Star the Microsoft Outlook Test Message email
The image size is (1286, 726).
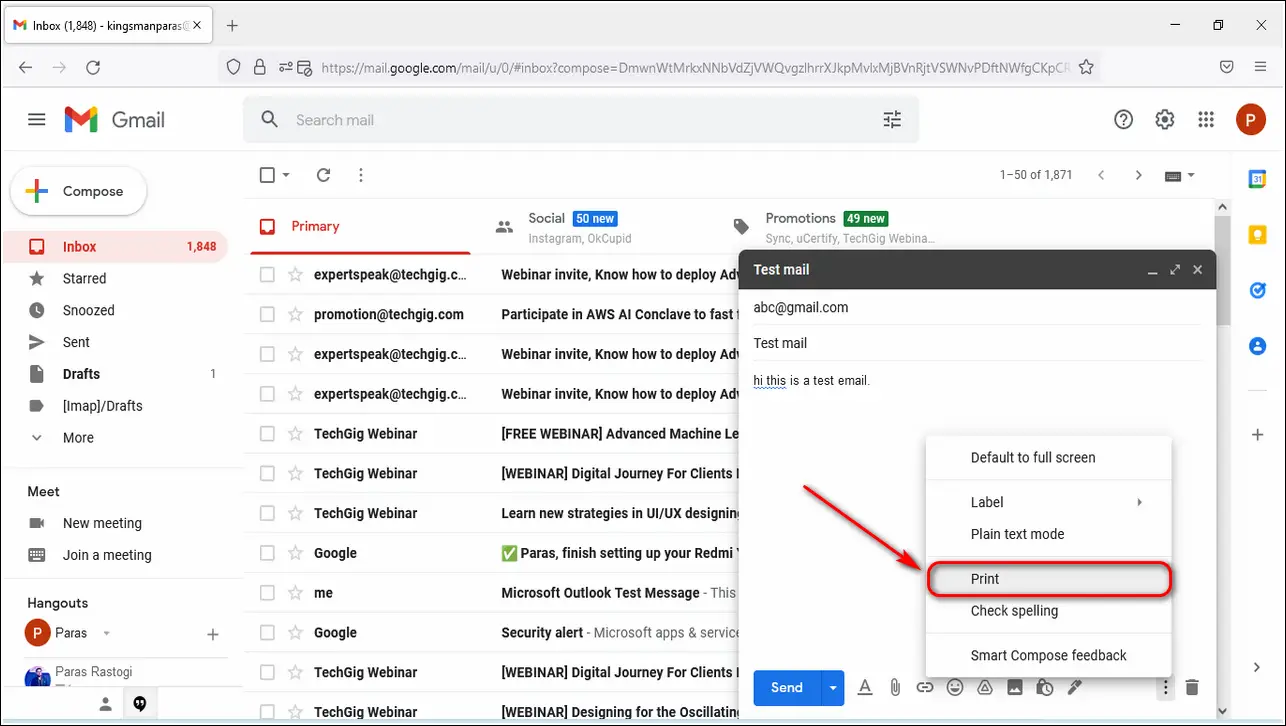pos(295,593)
